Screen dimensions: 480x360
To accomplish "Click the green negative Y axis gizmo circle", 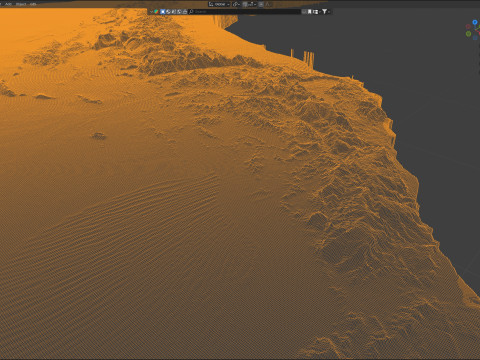I will [468, 34].
